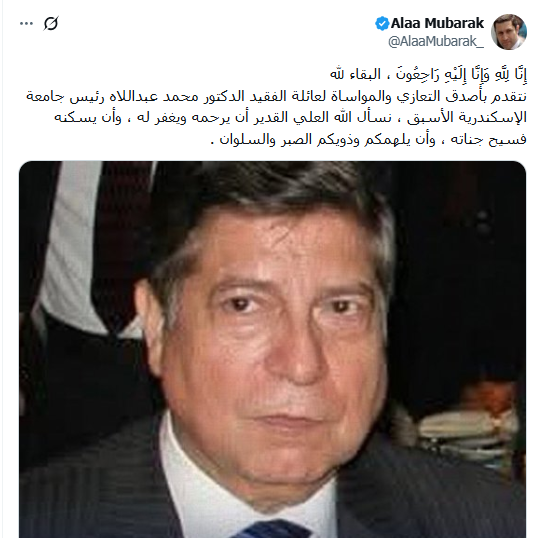
Task: Click the tweet line starting with نتقدم بأصدق
Action: tap(277, 96)
